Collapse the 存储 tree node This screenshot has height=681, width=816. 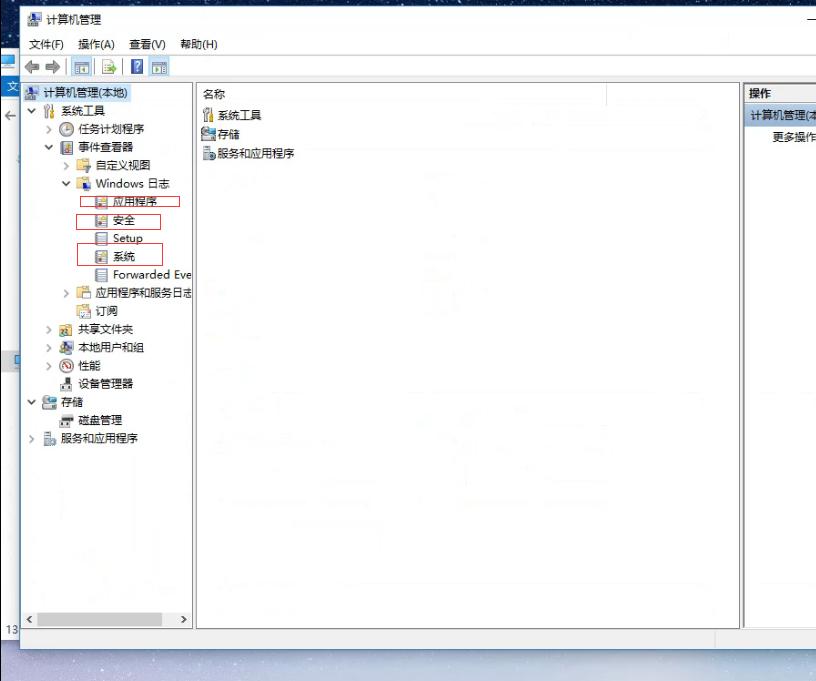click(31, 402)
